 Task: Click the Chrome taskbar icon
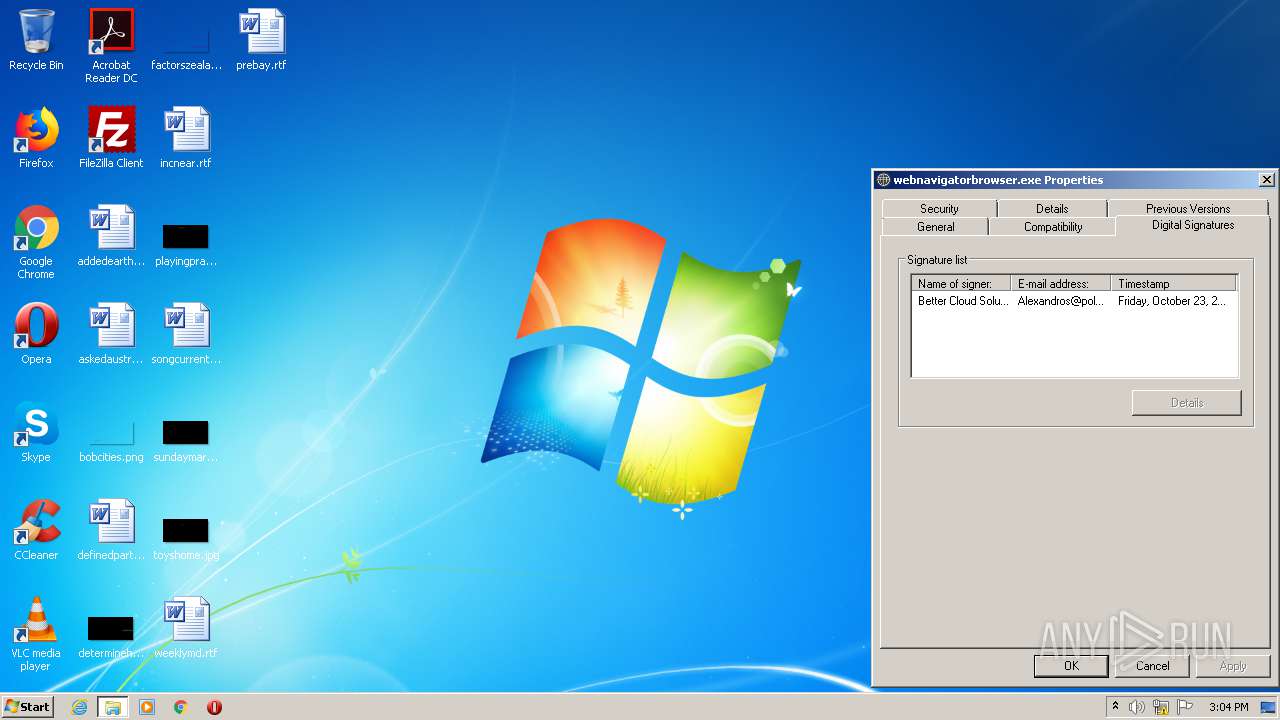[181, 707]
